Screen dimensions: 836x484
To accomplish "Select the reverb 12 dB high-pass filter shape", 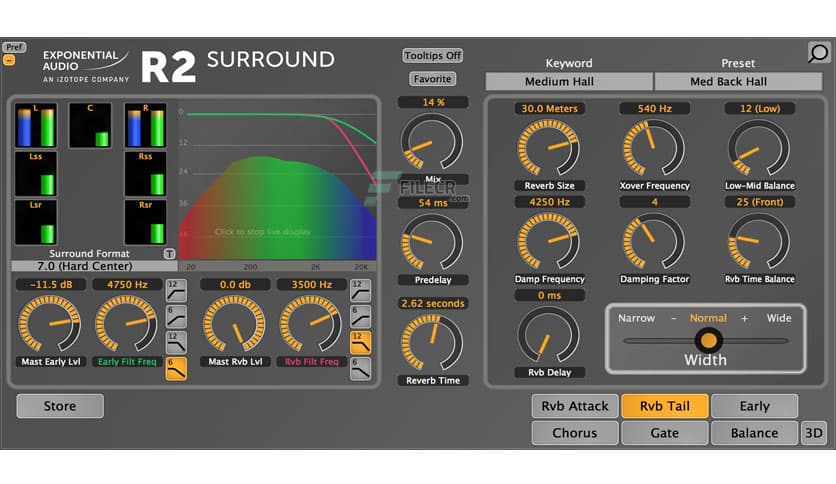I will coord(360,291).
